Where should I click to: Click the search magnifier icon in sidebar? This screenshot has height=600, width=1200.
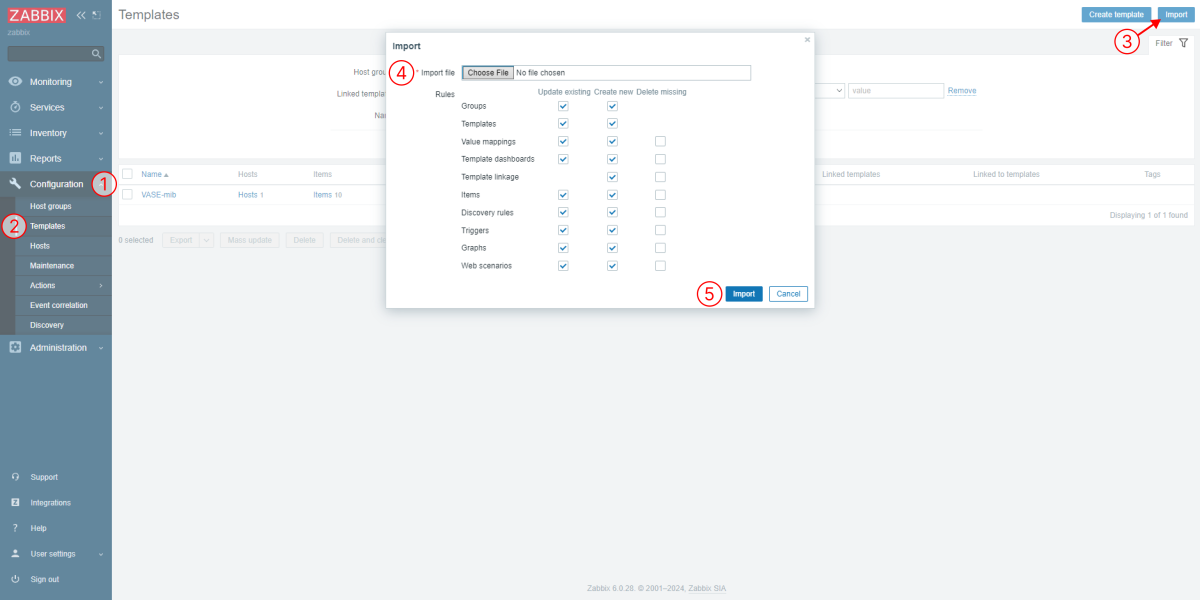[97, 54]
